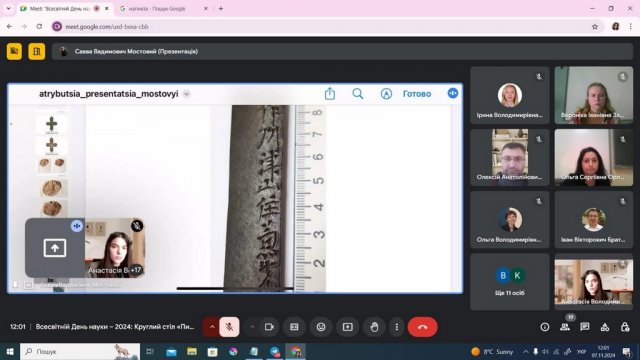Open the meeting chat panel icon
Screen dimensions: 640x360
click(x=584, y=327)
